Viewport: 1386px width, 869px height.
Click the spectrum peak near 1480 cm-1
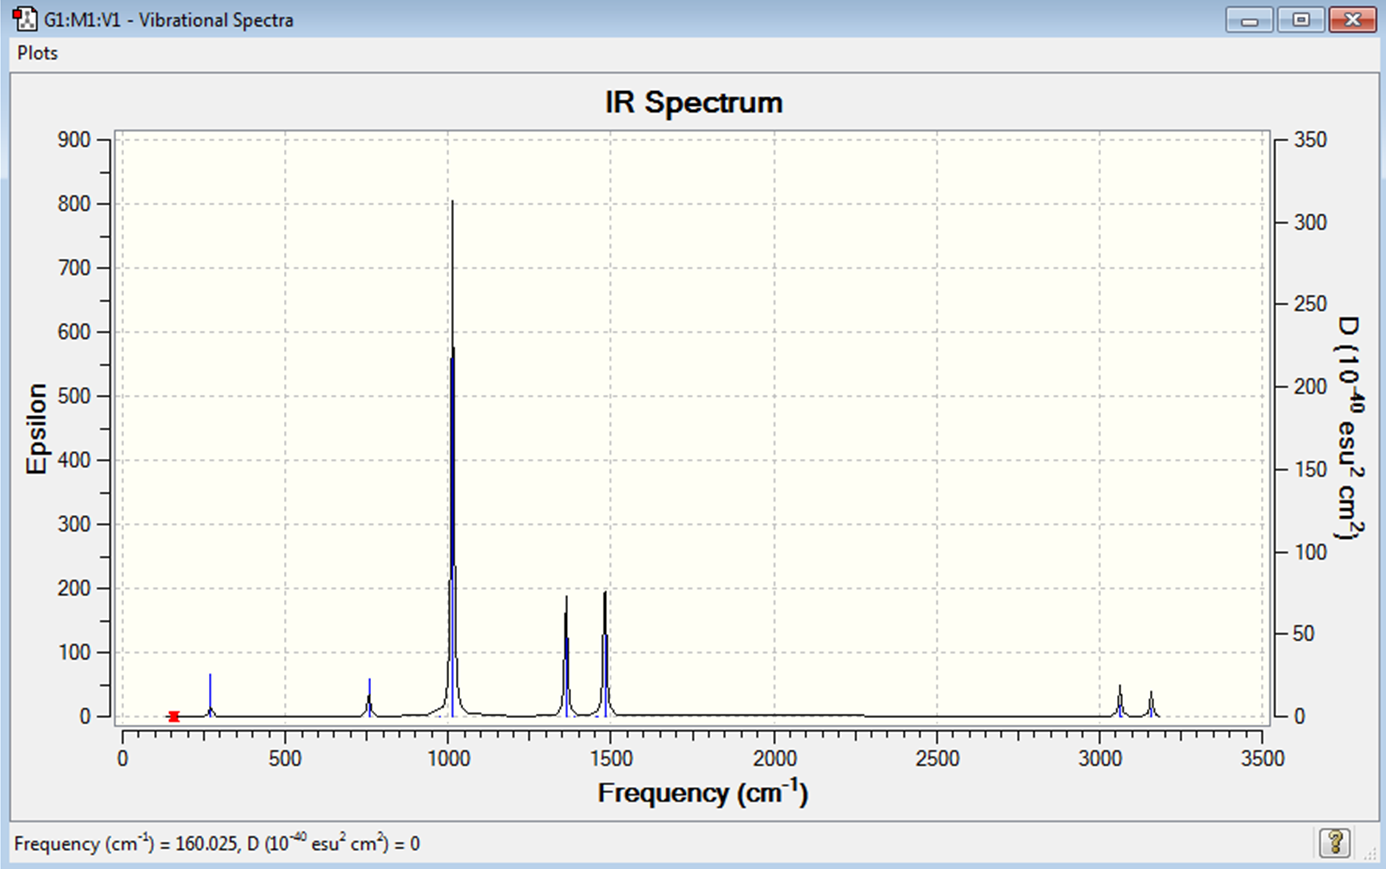pyautogui.click(x=605, y=654)
